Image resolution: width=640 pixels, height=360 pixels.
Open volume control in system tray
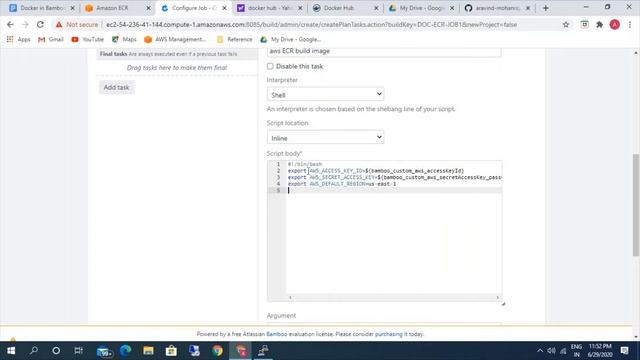551,351
